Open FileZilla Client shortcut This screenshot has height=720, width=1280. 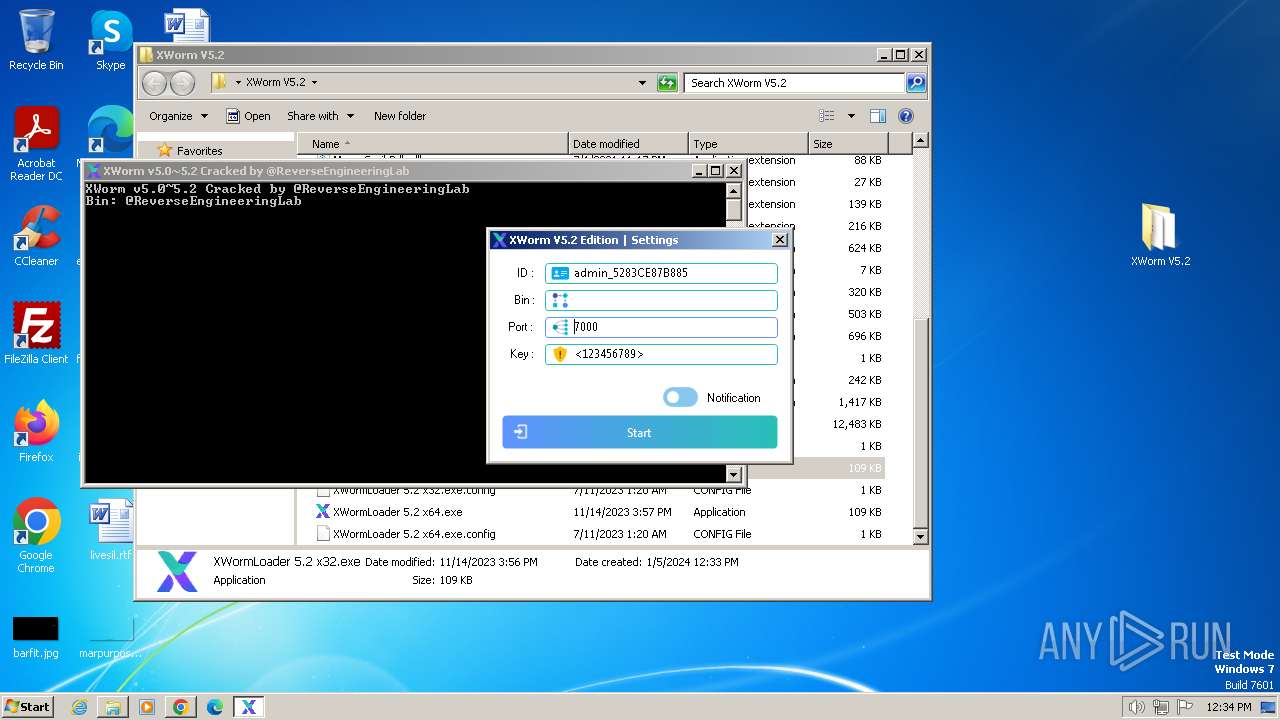coord(36,334)
